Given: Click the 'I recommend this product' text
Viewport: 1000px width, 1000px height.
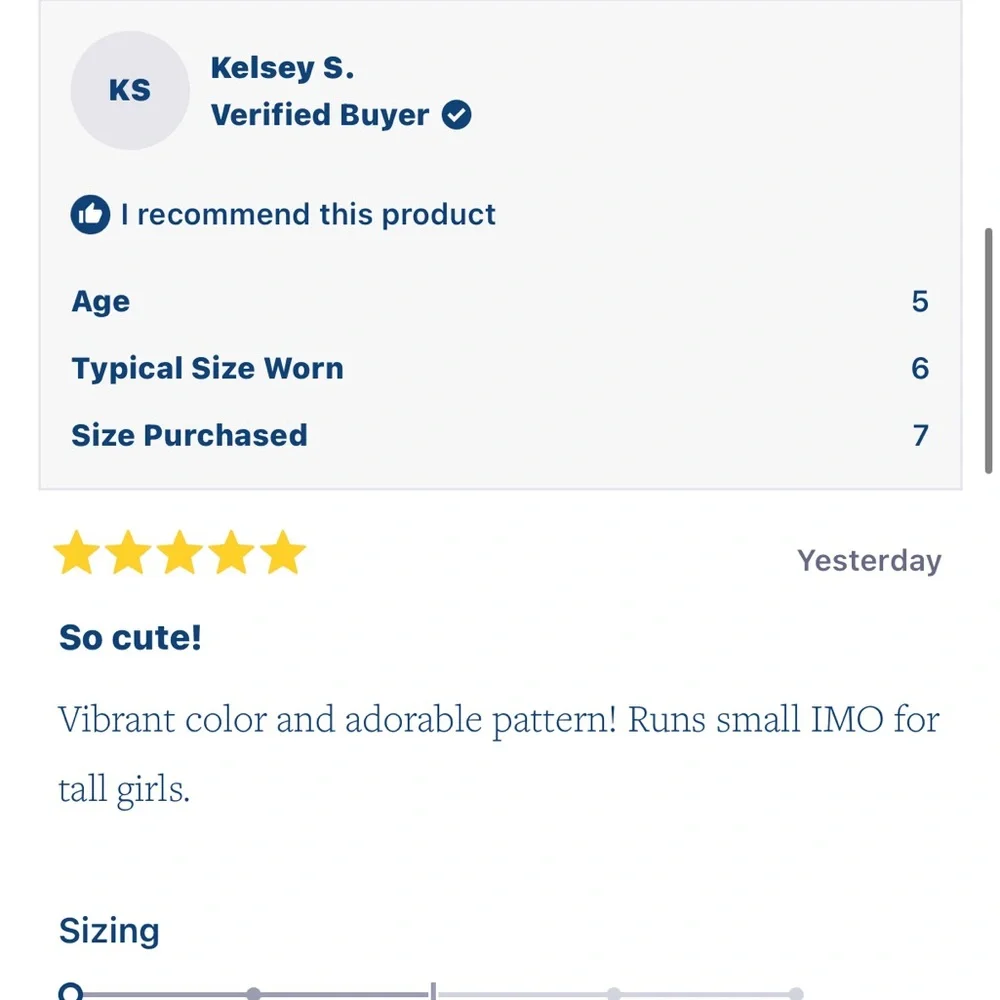Looking at the screenshot, I should pos(308,214).
